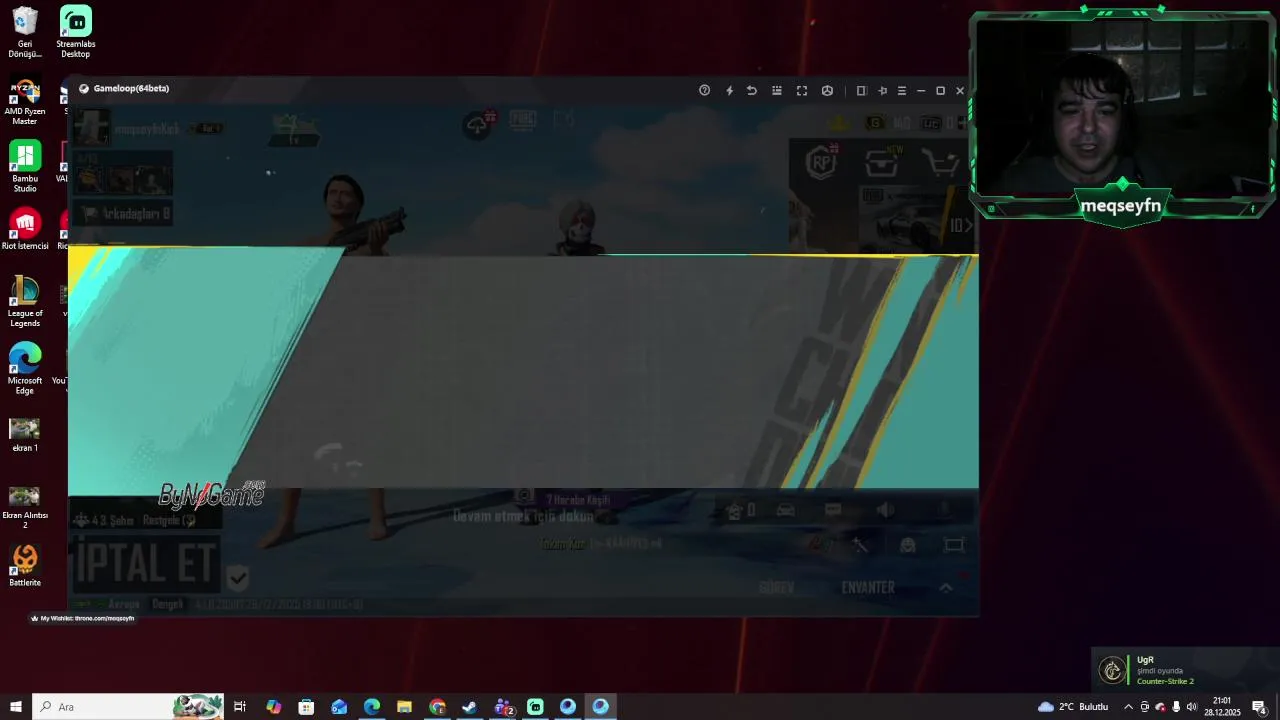The width and height of the screenshot is (1280, 720).
Task: Show hidden system tray icons
Action: [x=1129, y=707]
